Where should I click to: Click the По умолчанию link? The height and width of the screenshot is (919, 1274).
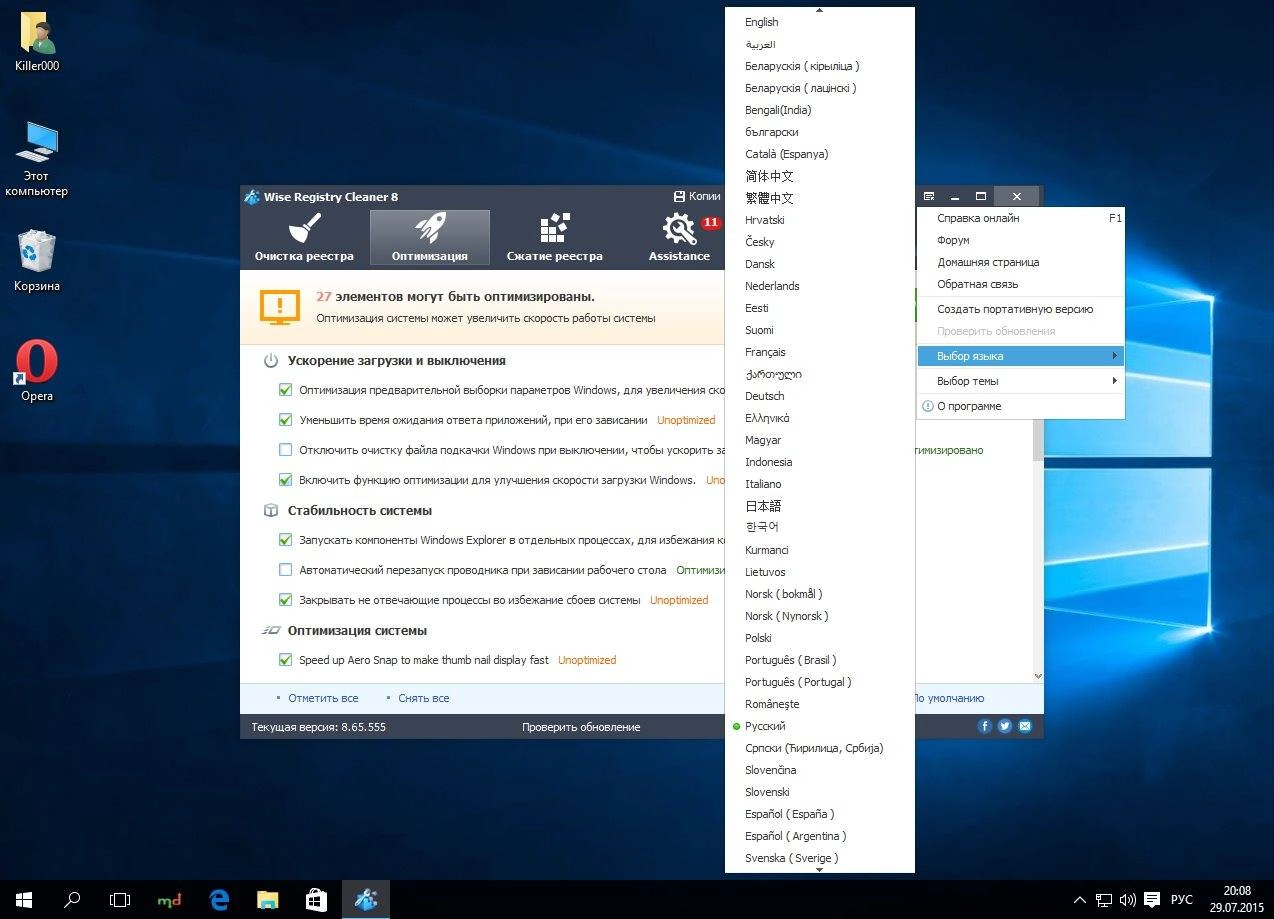tap(948, 698)
